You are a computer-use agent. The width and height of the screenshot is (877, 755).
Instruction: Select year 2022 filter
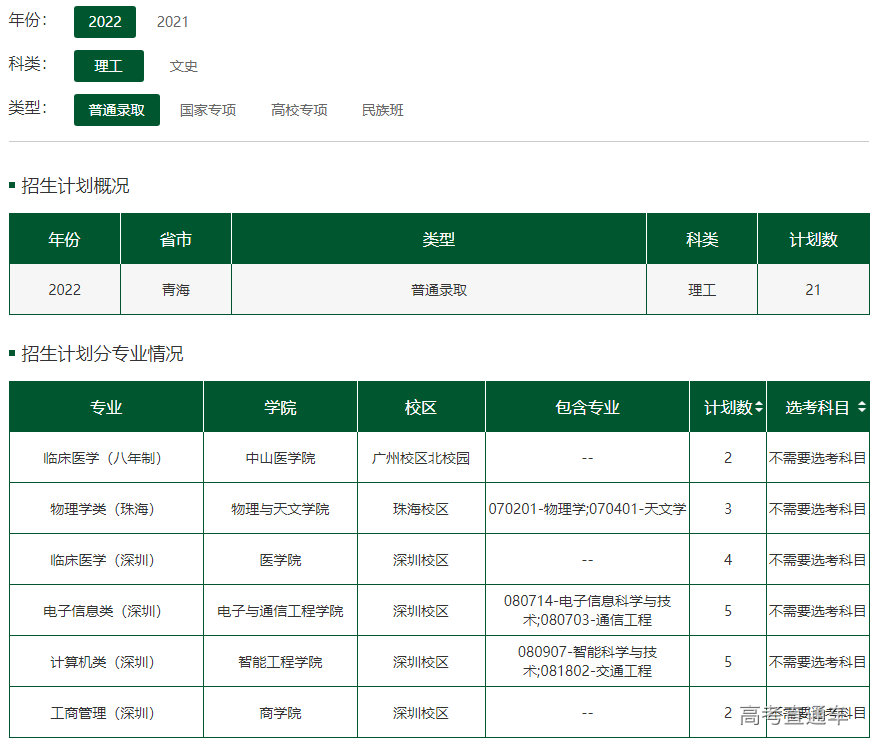[x=105, y=21]
